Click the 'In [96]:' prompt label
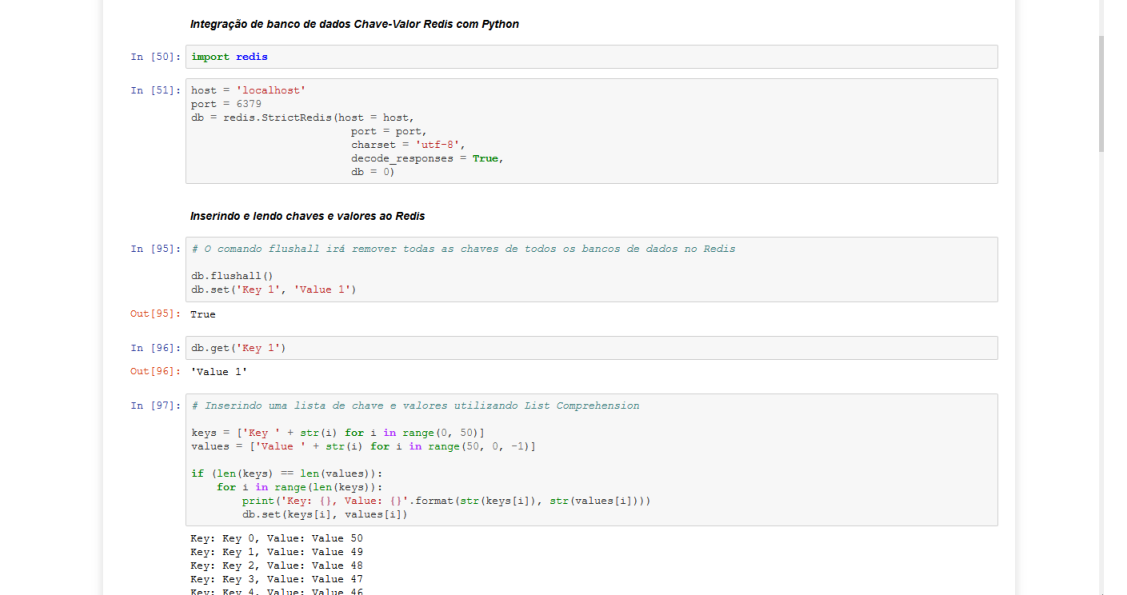This screenshot has height=595, width=1127. (156, 348)
